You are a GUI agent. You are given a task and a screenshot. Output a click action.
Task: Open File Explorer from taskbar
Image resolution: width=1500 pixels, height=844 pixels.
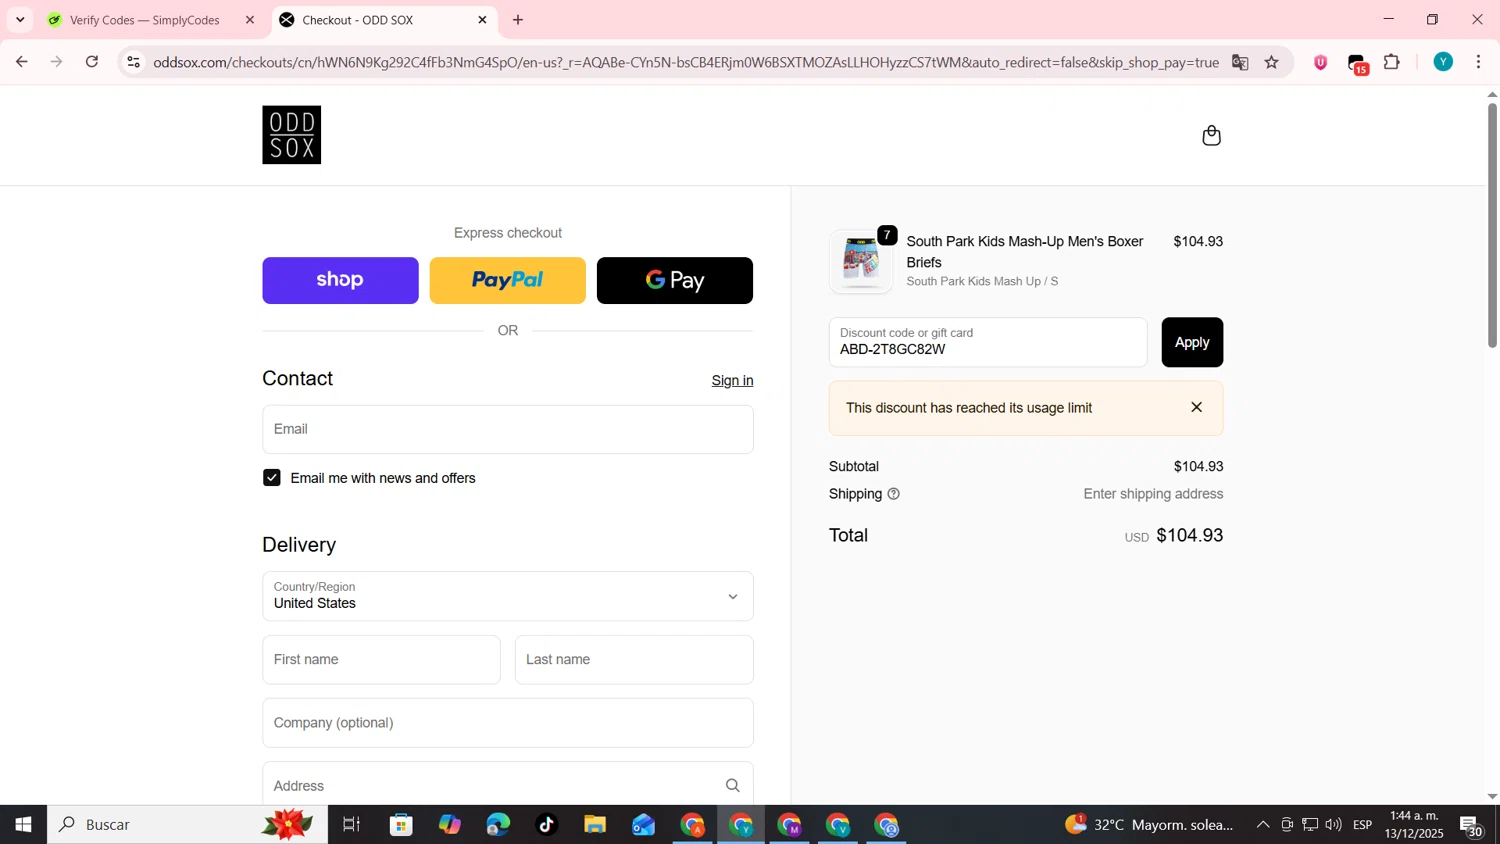click(x=595, y=825)
